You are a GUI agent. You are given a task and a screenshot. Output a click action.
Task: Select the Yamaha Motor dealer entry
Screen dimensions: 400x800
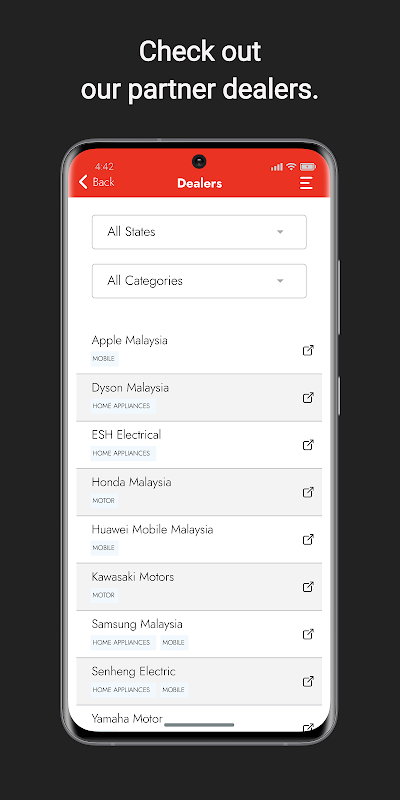(x=199, y=719)
